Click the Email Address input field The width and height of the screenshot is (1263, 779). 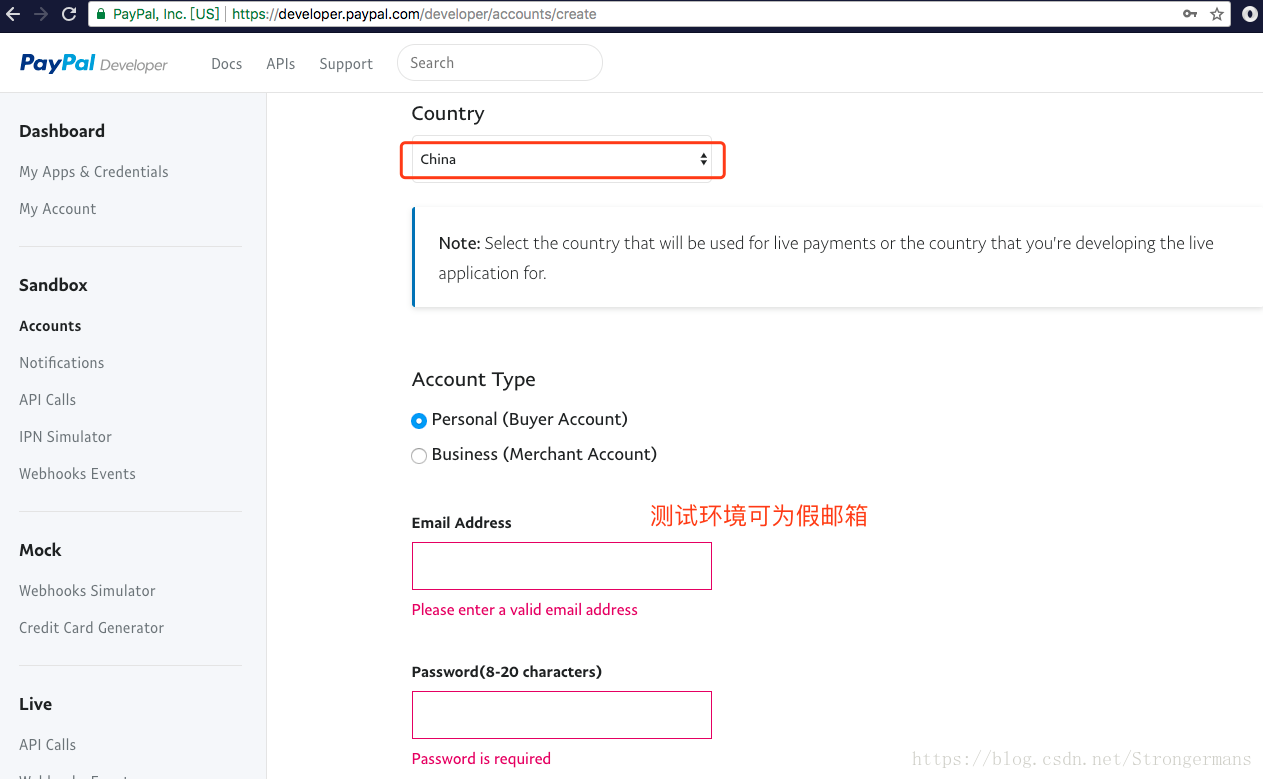562,566
